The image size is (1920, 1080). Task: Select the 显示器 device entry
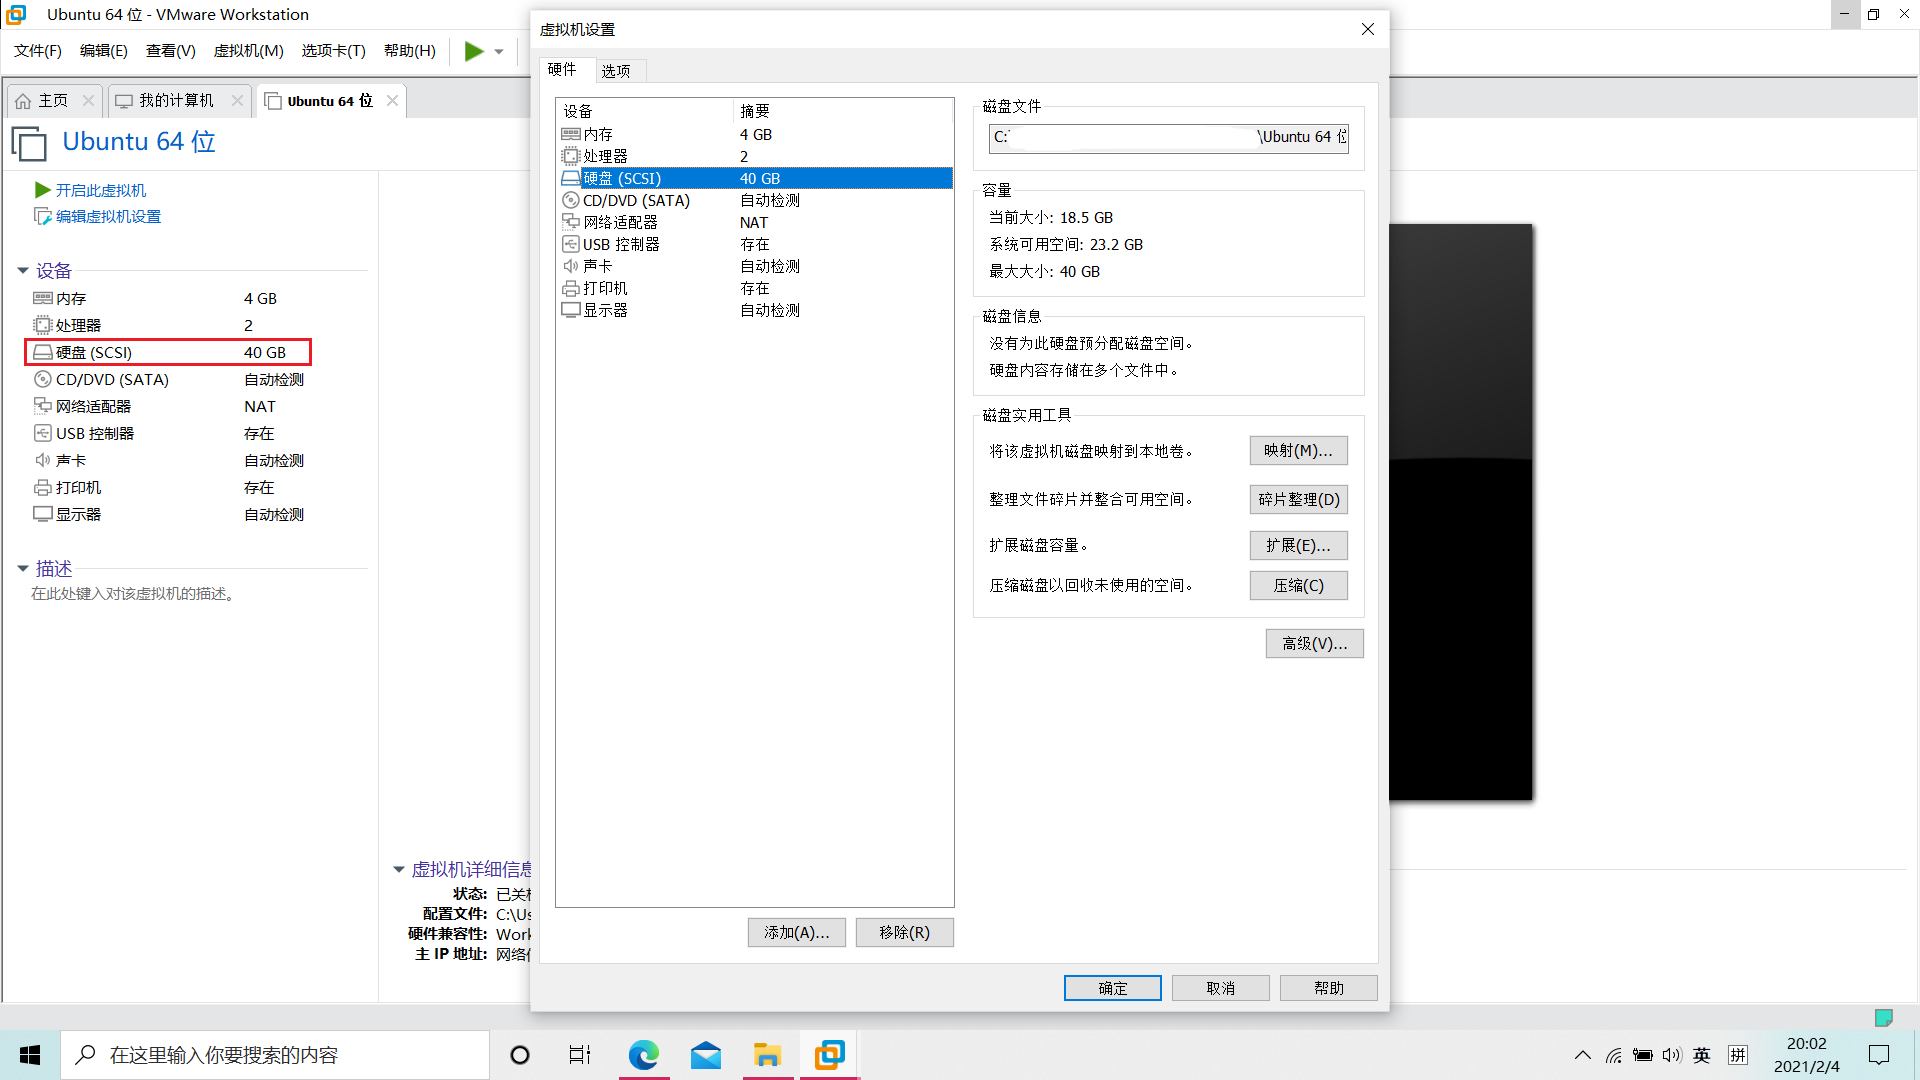(604, 310)
